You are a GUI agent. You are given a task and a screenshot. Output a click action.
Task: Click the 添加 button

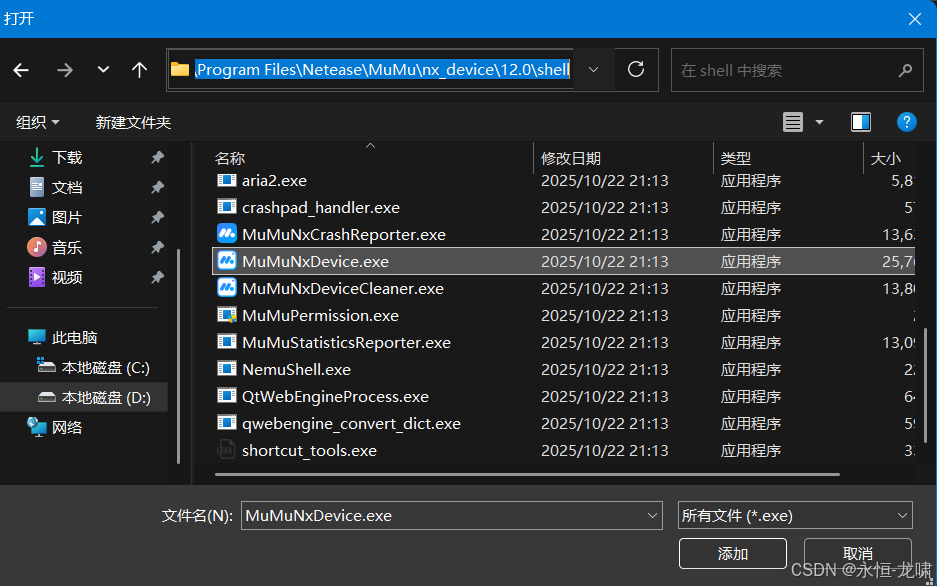click(733, 554)
